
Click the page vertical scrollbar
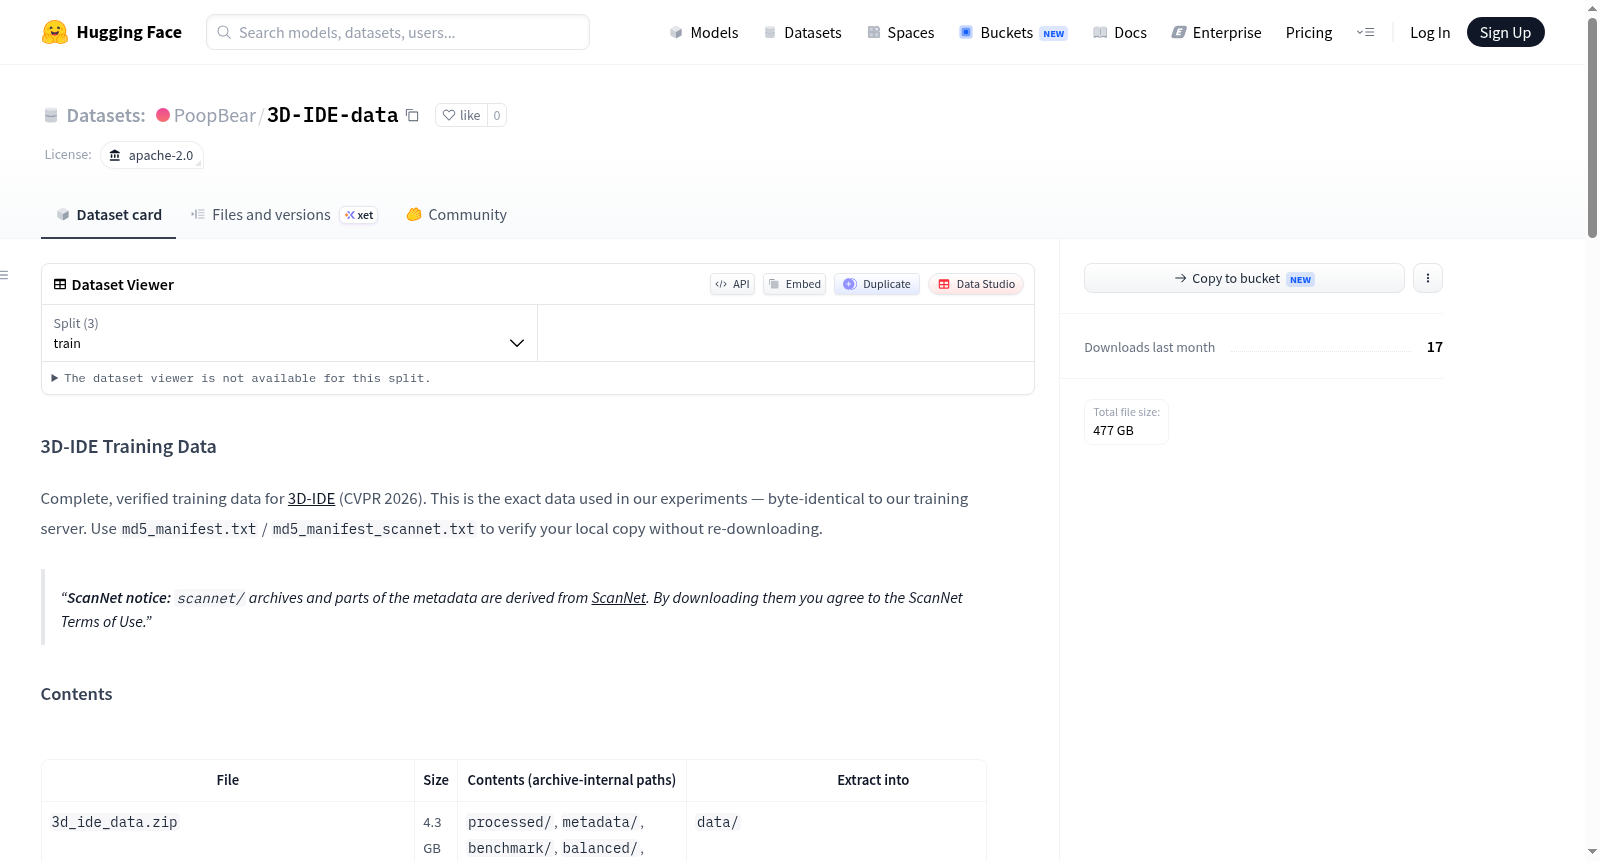pyautogui.click(x=1592, y=128)
